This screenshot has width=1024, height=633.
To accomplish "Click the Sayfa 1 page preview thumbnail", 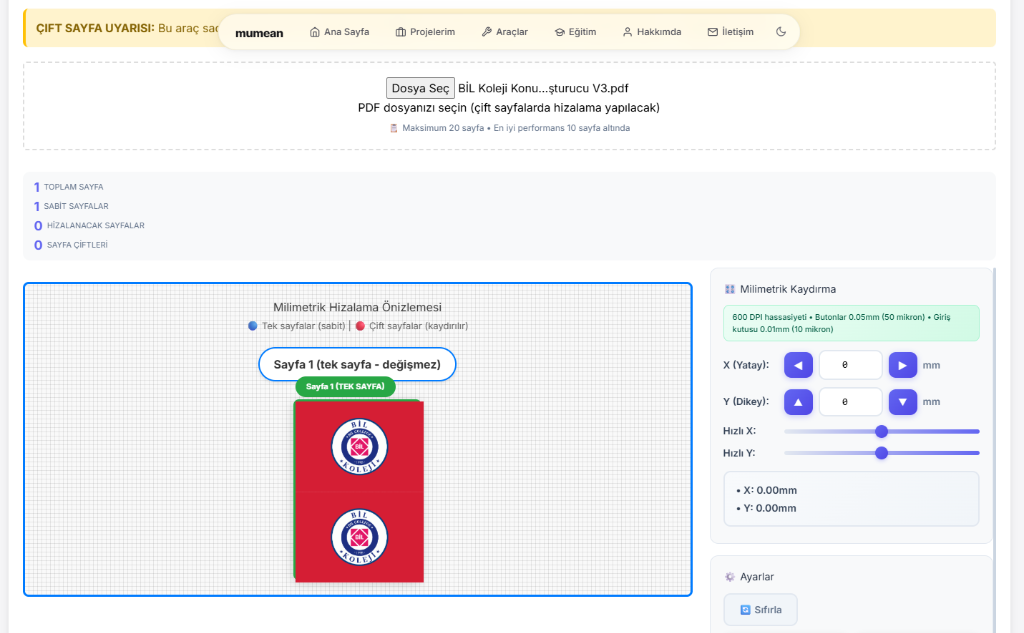I will 359,491.
